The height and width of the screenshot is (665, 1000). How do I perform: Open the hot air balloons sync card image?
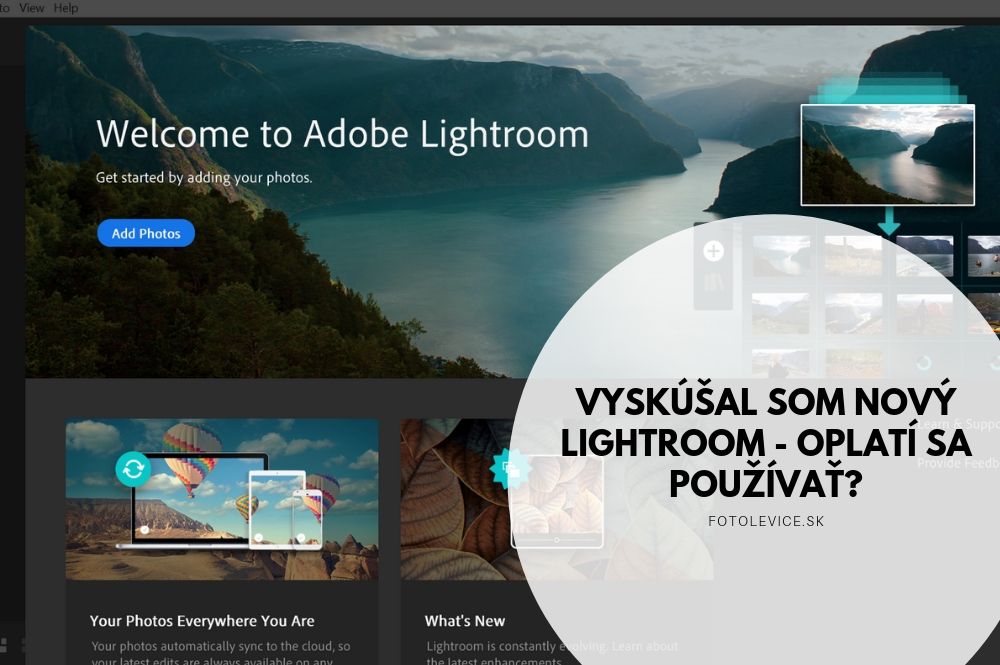pyautogui.click(x=222, y=499)
